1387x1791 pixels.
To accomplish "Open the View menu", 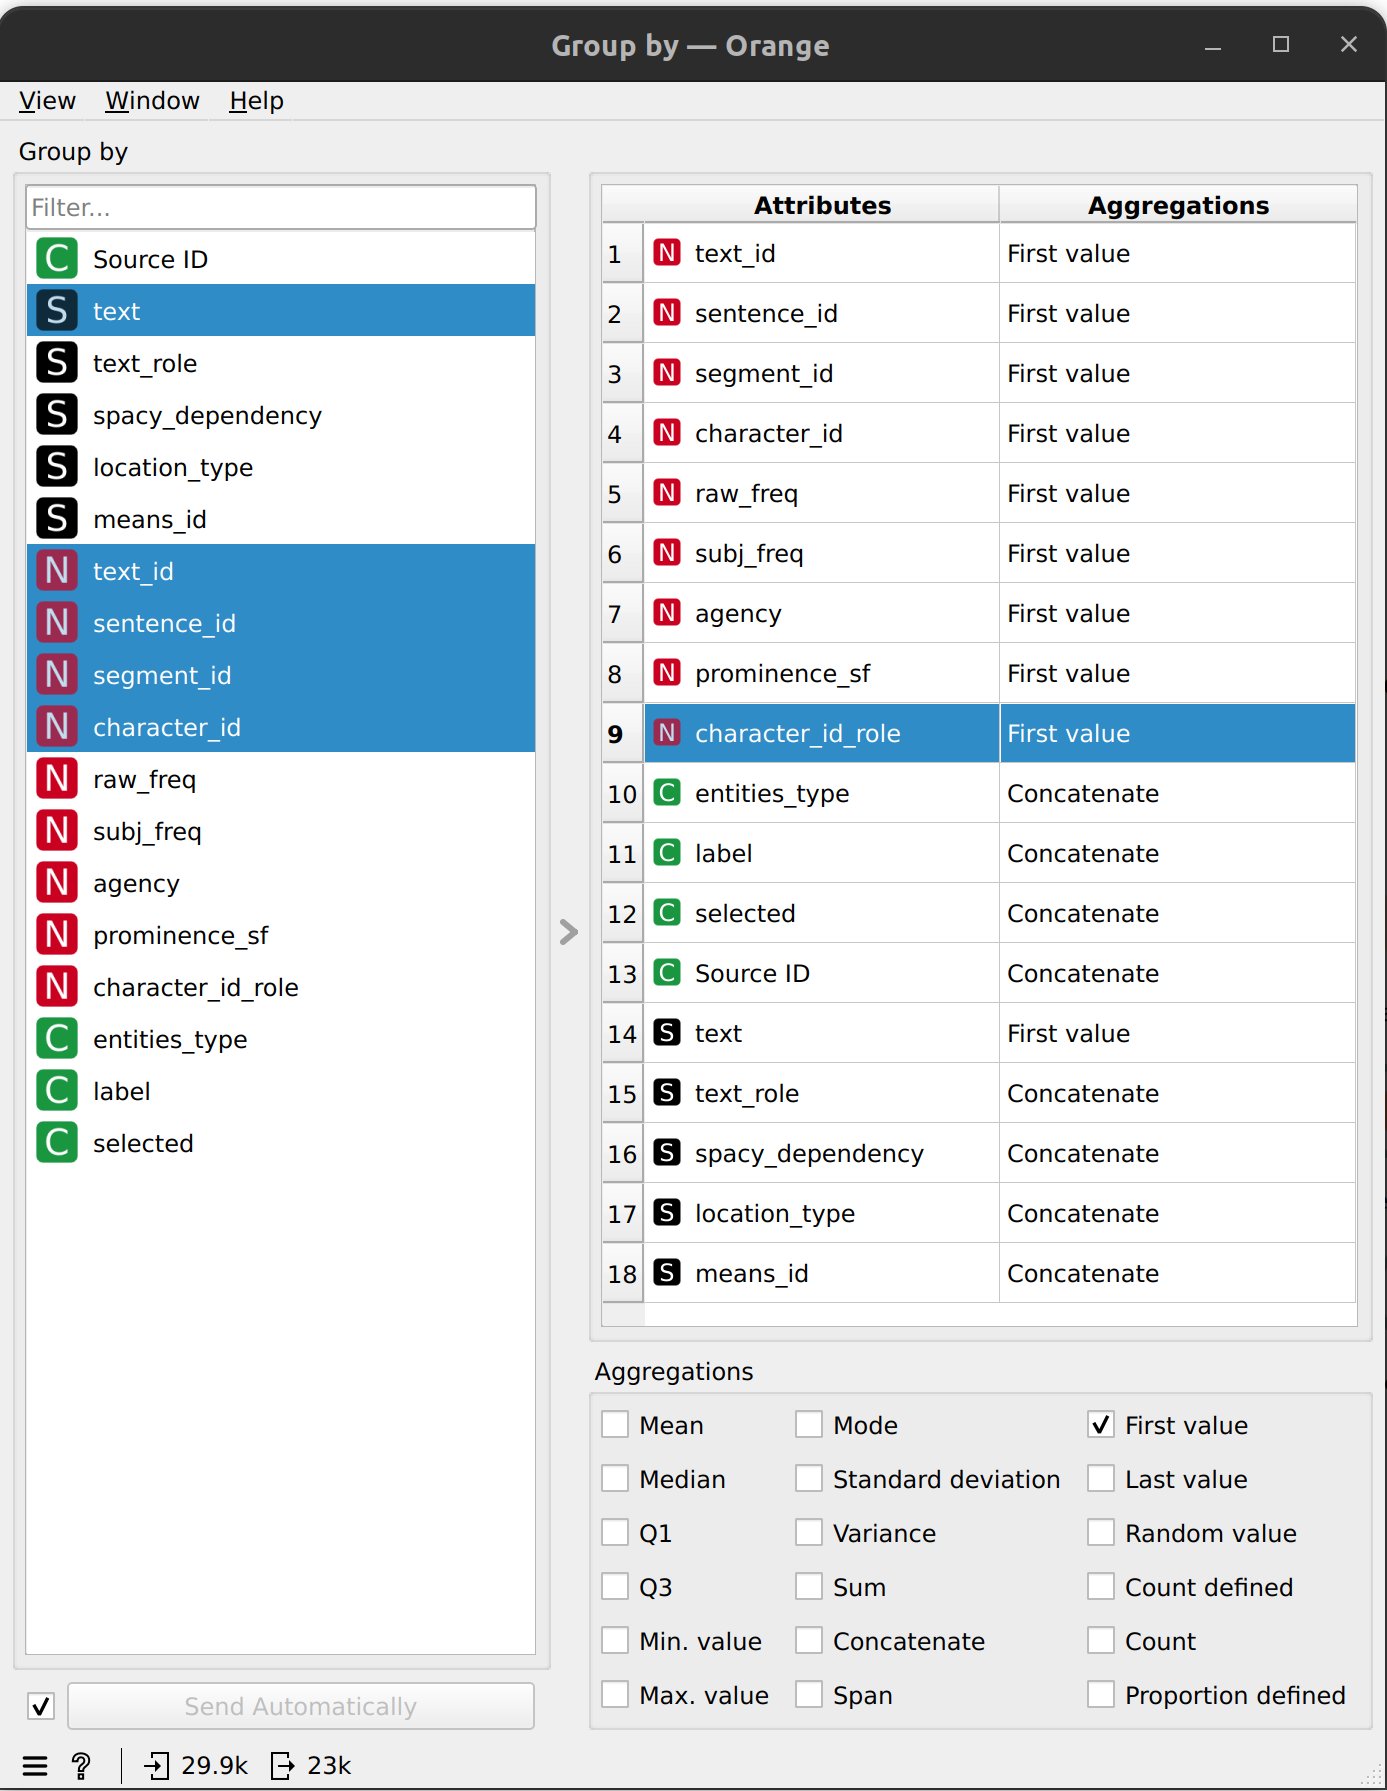I will [x=47, y=101].
